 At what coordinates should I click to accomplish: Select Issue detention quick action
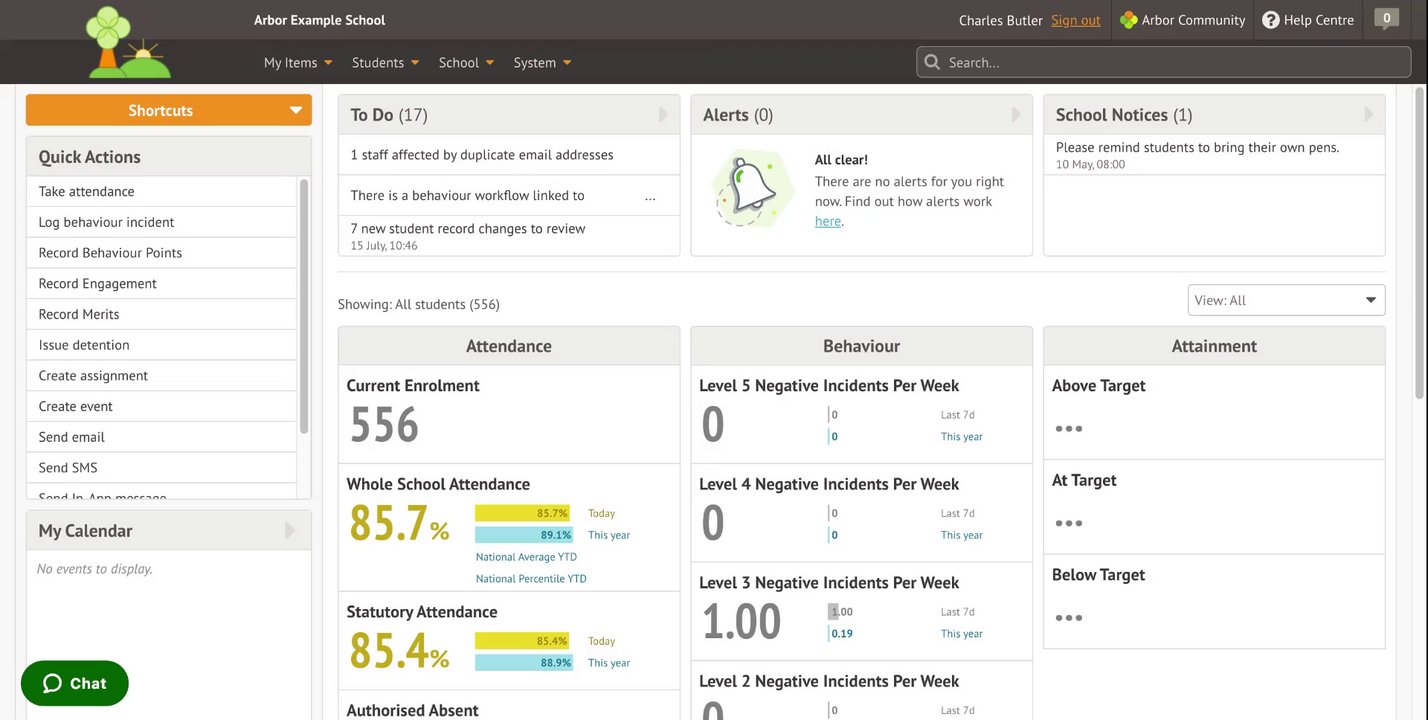162,345
